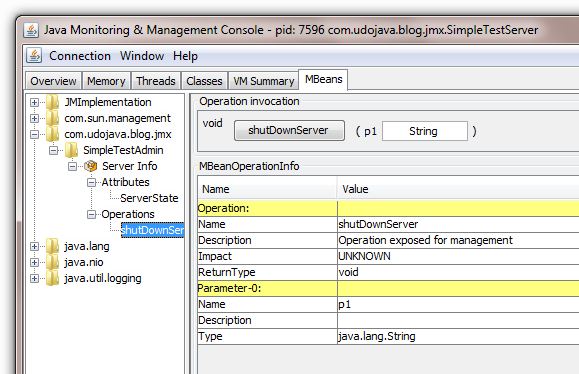Click the Server Info MBean icon
Image resolution: width=579 pixels, height=374 pixels.
(90, 166)
